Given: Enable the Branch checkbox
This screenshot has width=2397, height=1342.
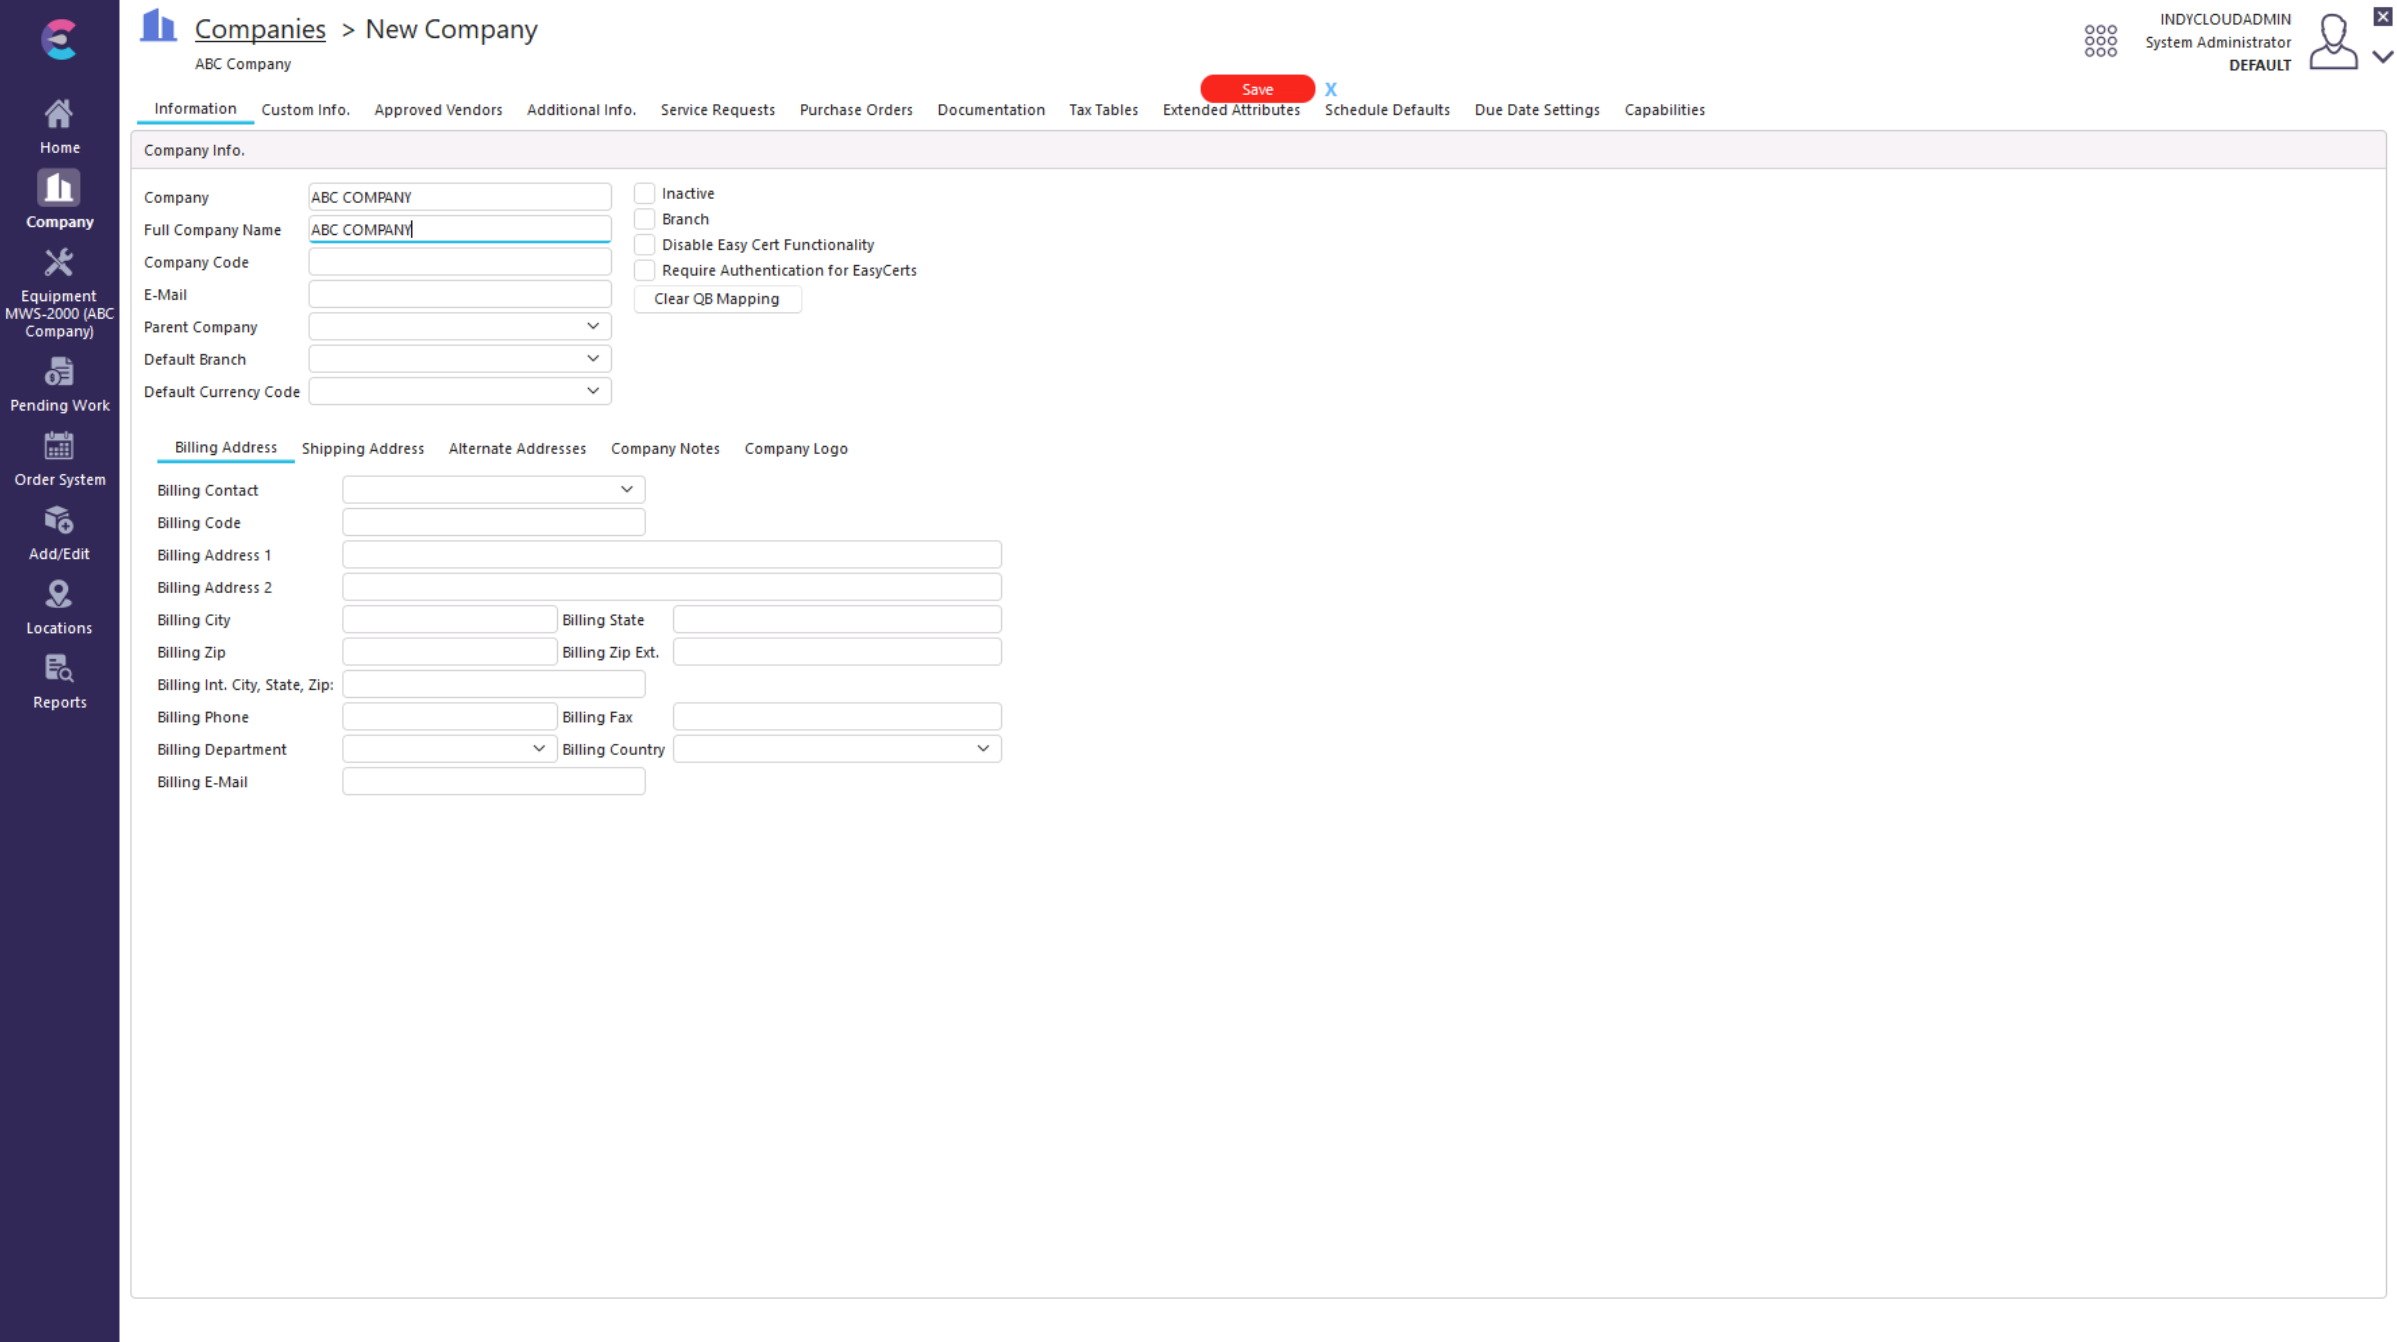Looking at the screenshot, I should click(x=645, y=219).
